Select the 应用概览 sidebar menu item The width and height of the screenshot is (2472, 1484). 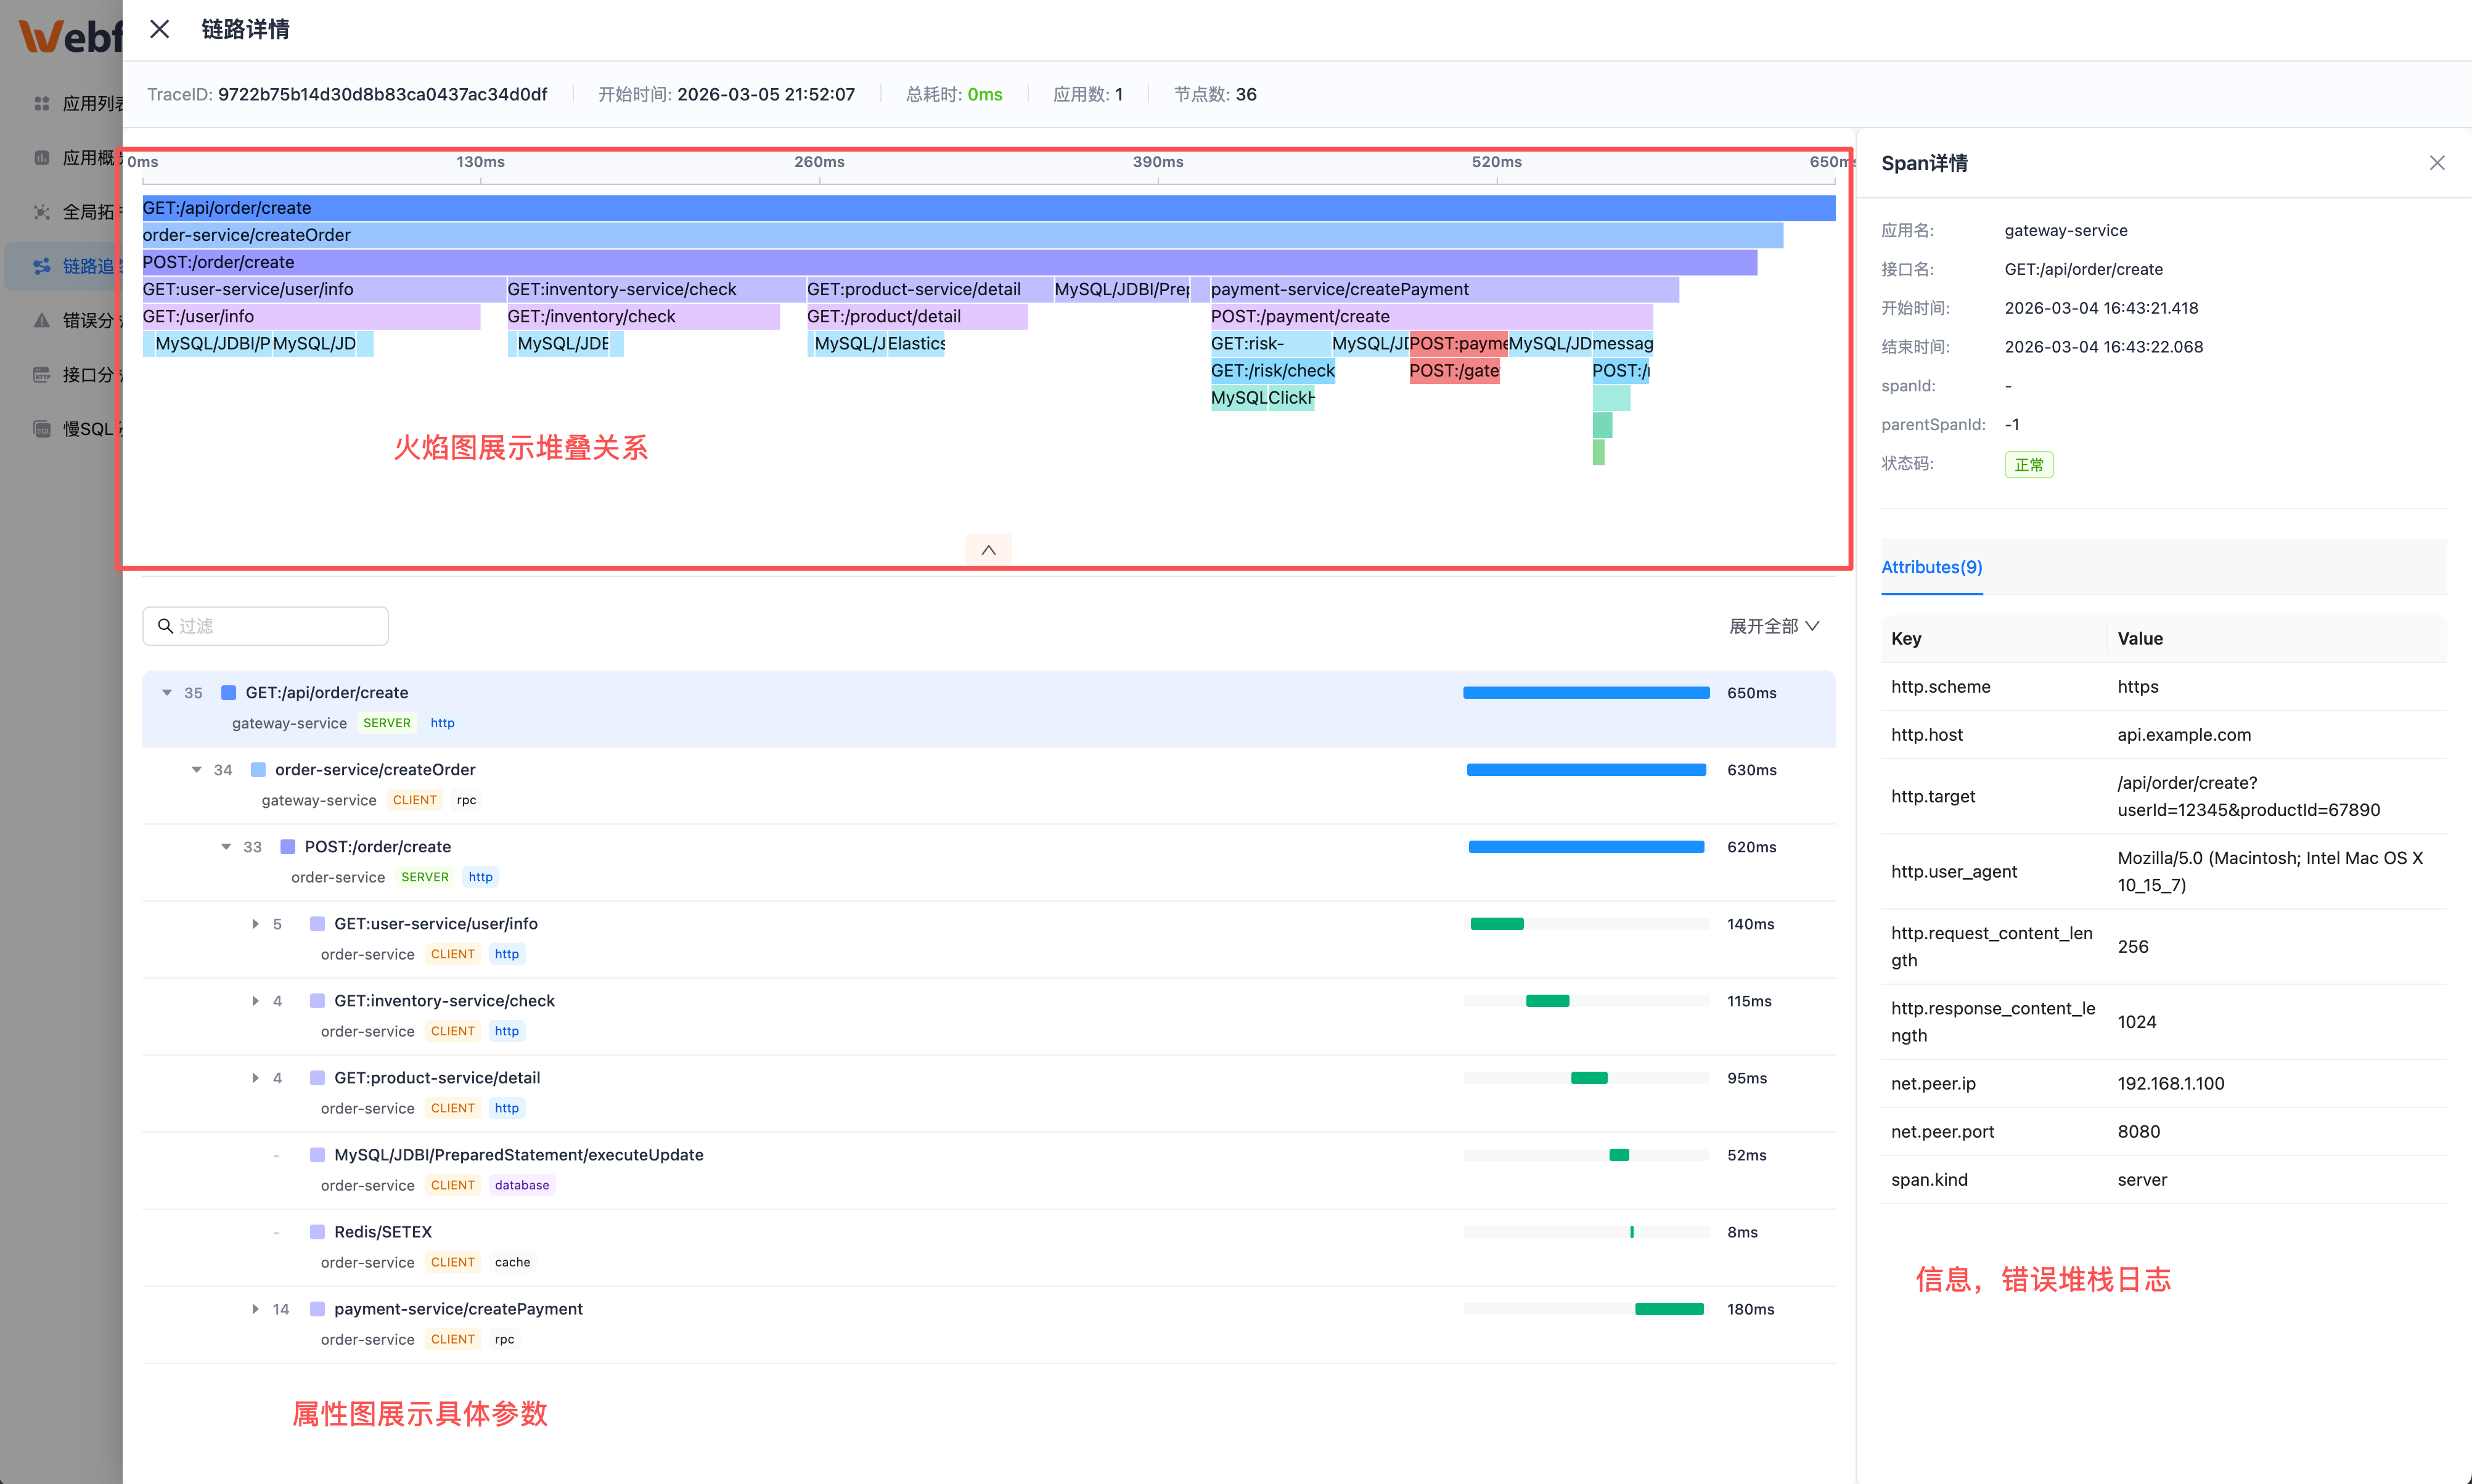click(88, 158)
